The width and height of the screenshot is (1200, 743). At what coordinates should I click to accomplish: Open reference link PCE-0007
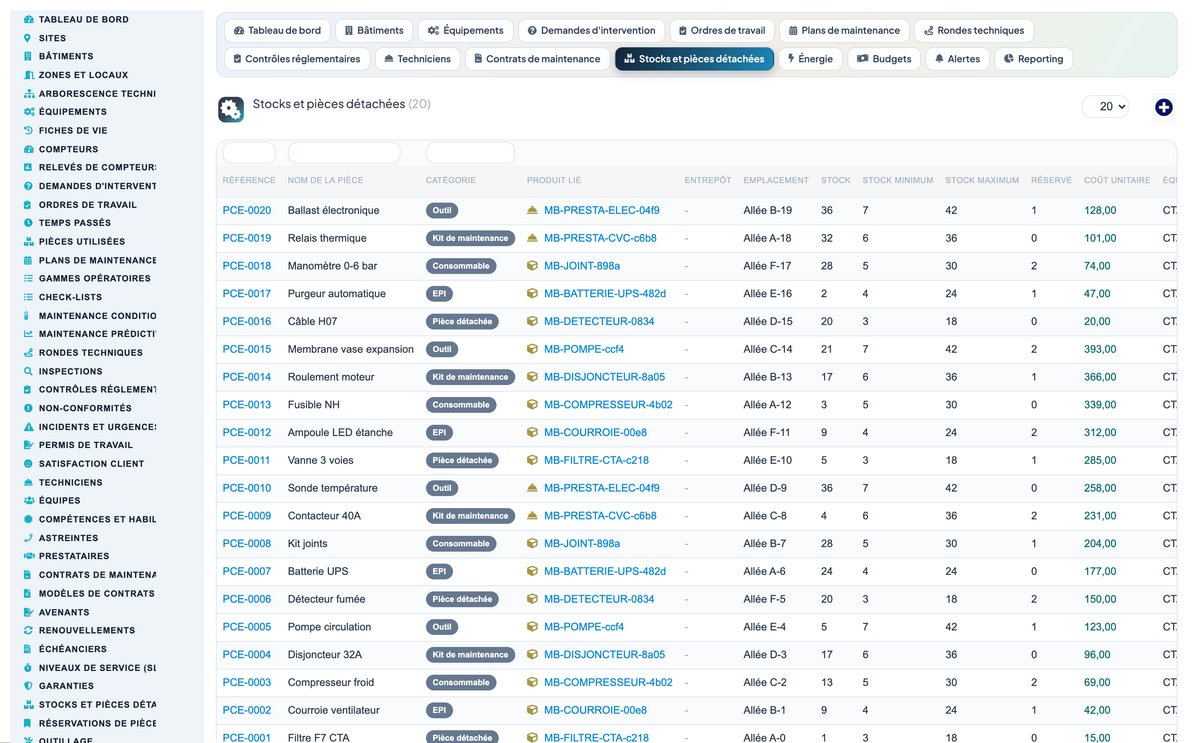246,572
